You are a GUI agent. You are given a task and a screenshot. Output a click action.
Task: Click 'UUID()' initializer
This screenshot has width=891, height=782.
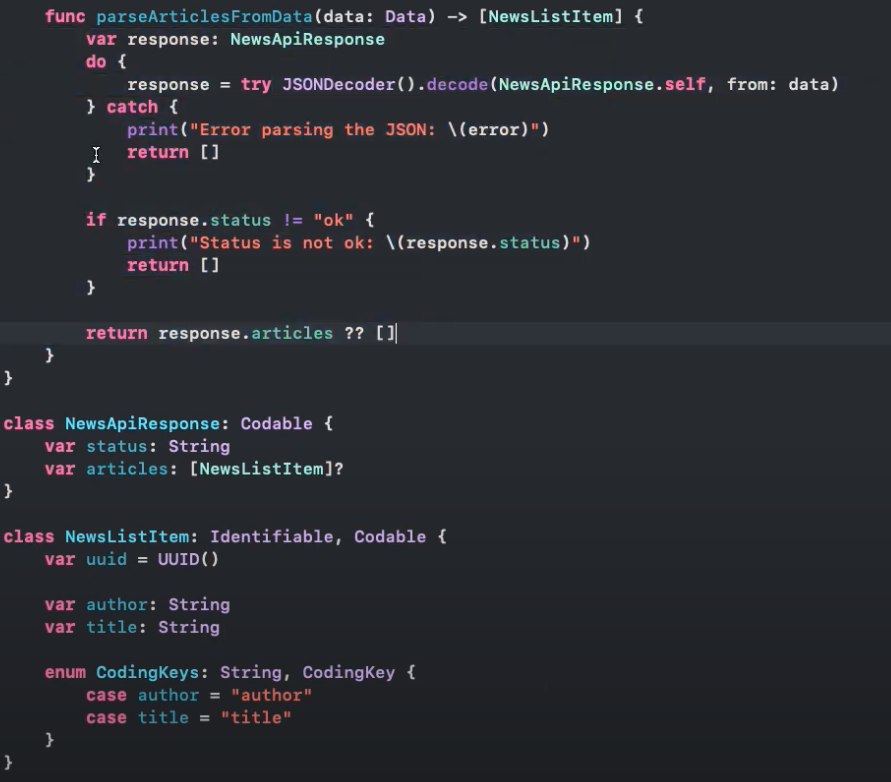coord(188,559)
